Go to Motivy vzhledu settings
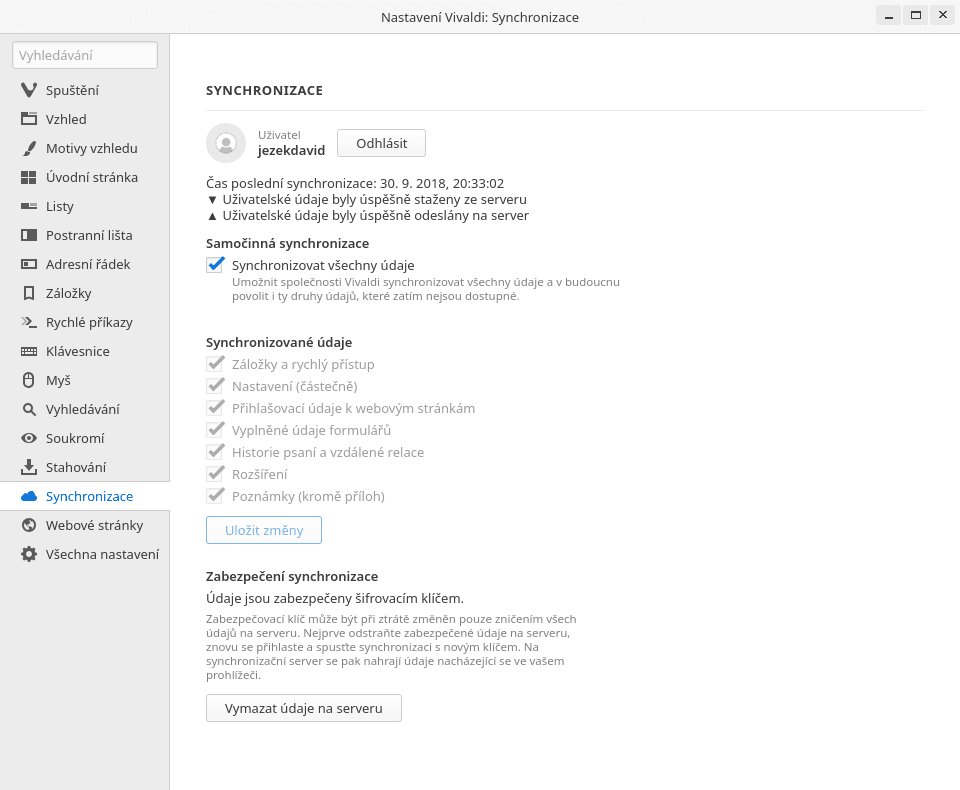Image resolution: width=960 pixels, height=790 pixels. click(84, 148)
